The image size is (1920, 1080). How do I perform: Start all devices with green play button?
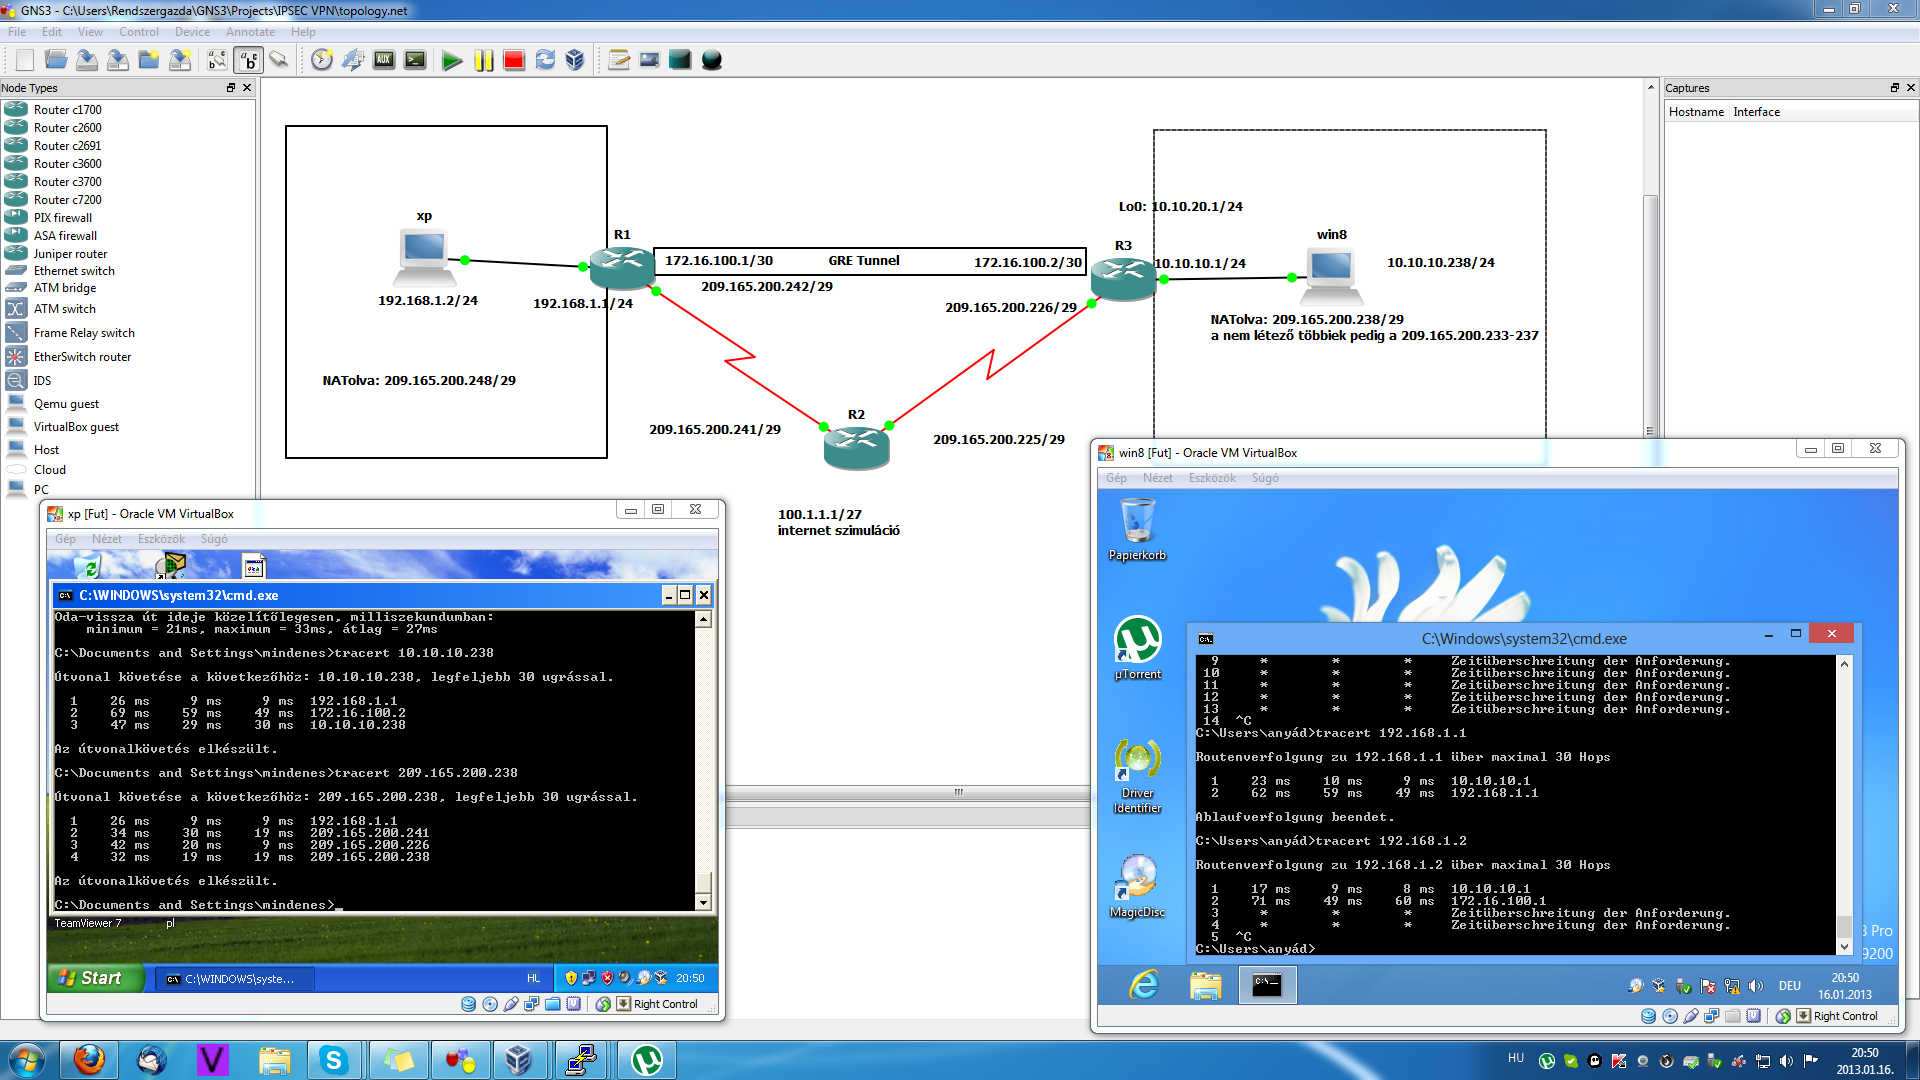(x=452, y=60)
